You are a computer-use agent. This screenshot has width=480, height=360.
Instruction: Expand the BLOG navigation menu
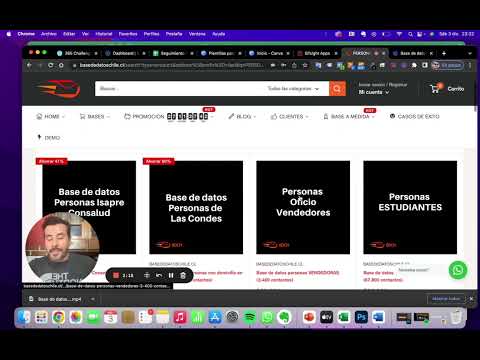tap(242, 116)
